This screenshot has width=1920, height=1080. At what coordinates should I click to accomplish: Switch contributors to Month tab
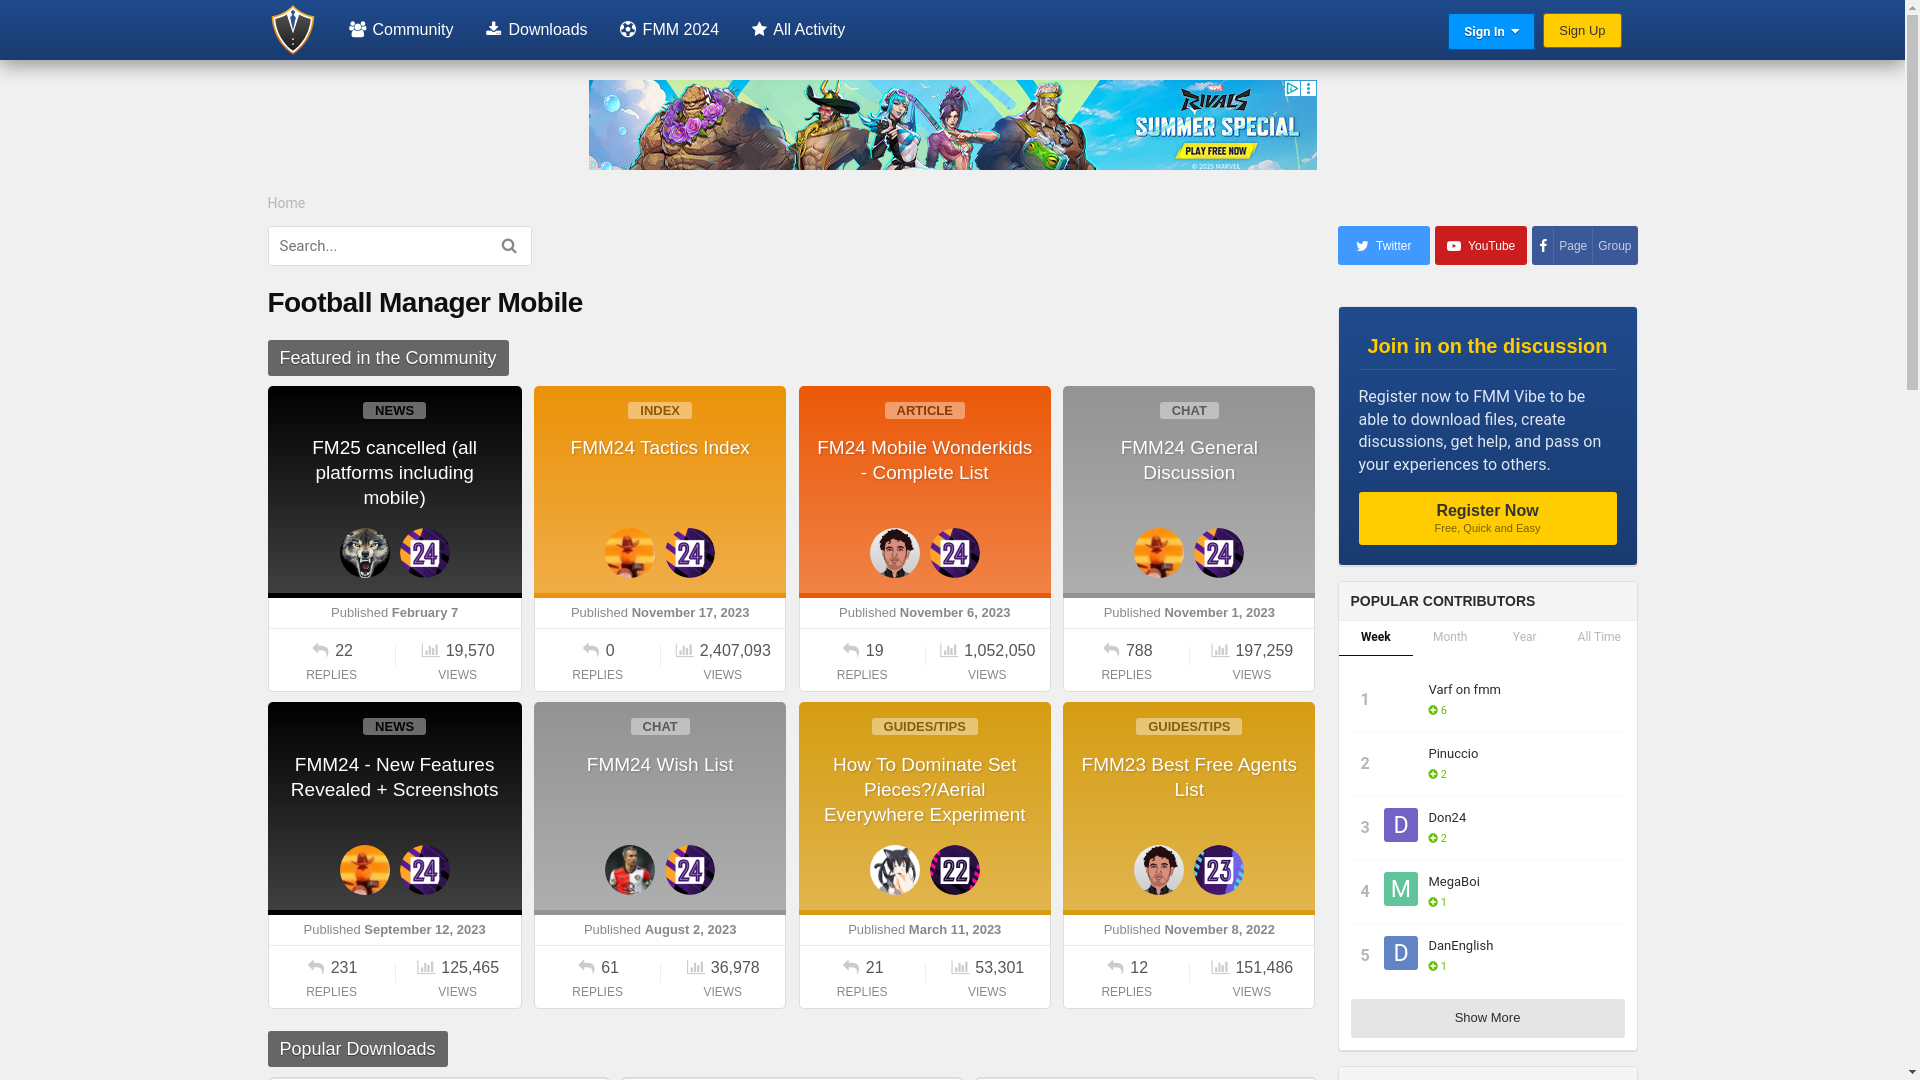(x=1450, y=638)
